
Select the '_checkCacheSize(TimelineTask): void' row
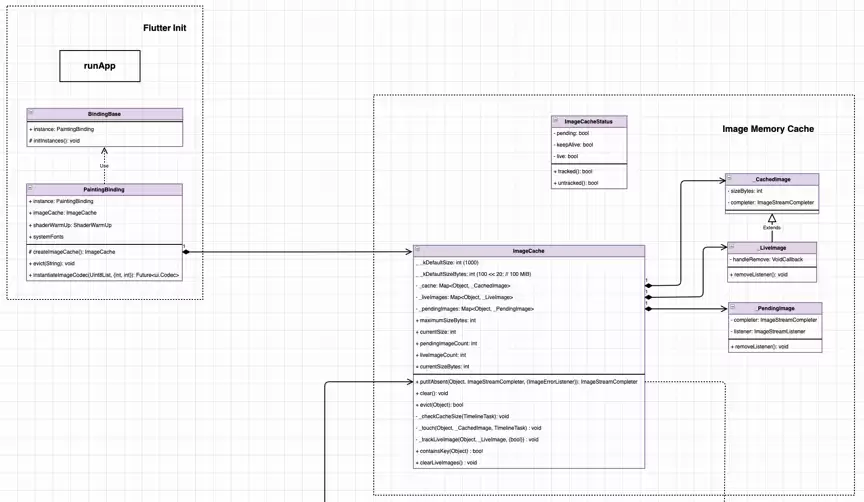[x=529, y=417]
